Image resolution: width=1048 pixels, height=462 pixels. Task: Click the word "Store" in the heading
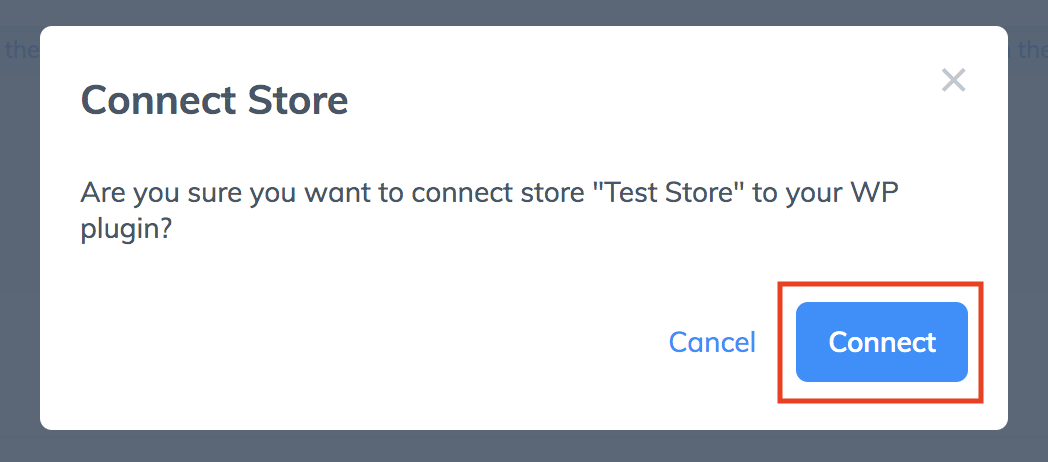pyautogui.click(x=297, y=100)
